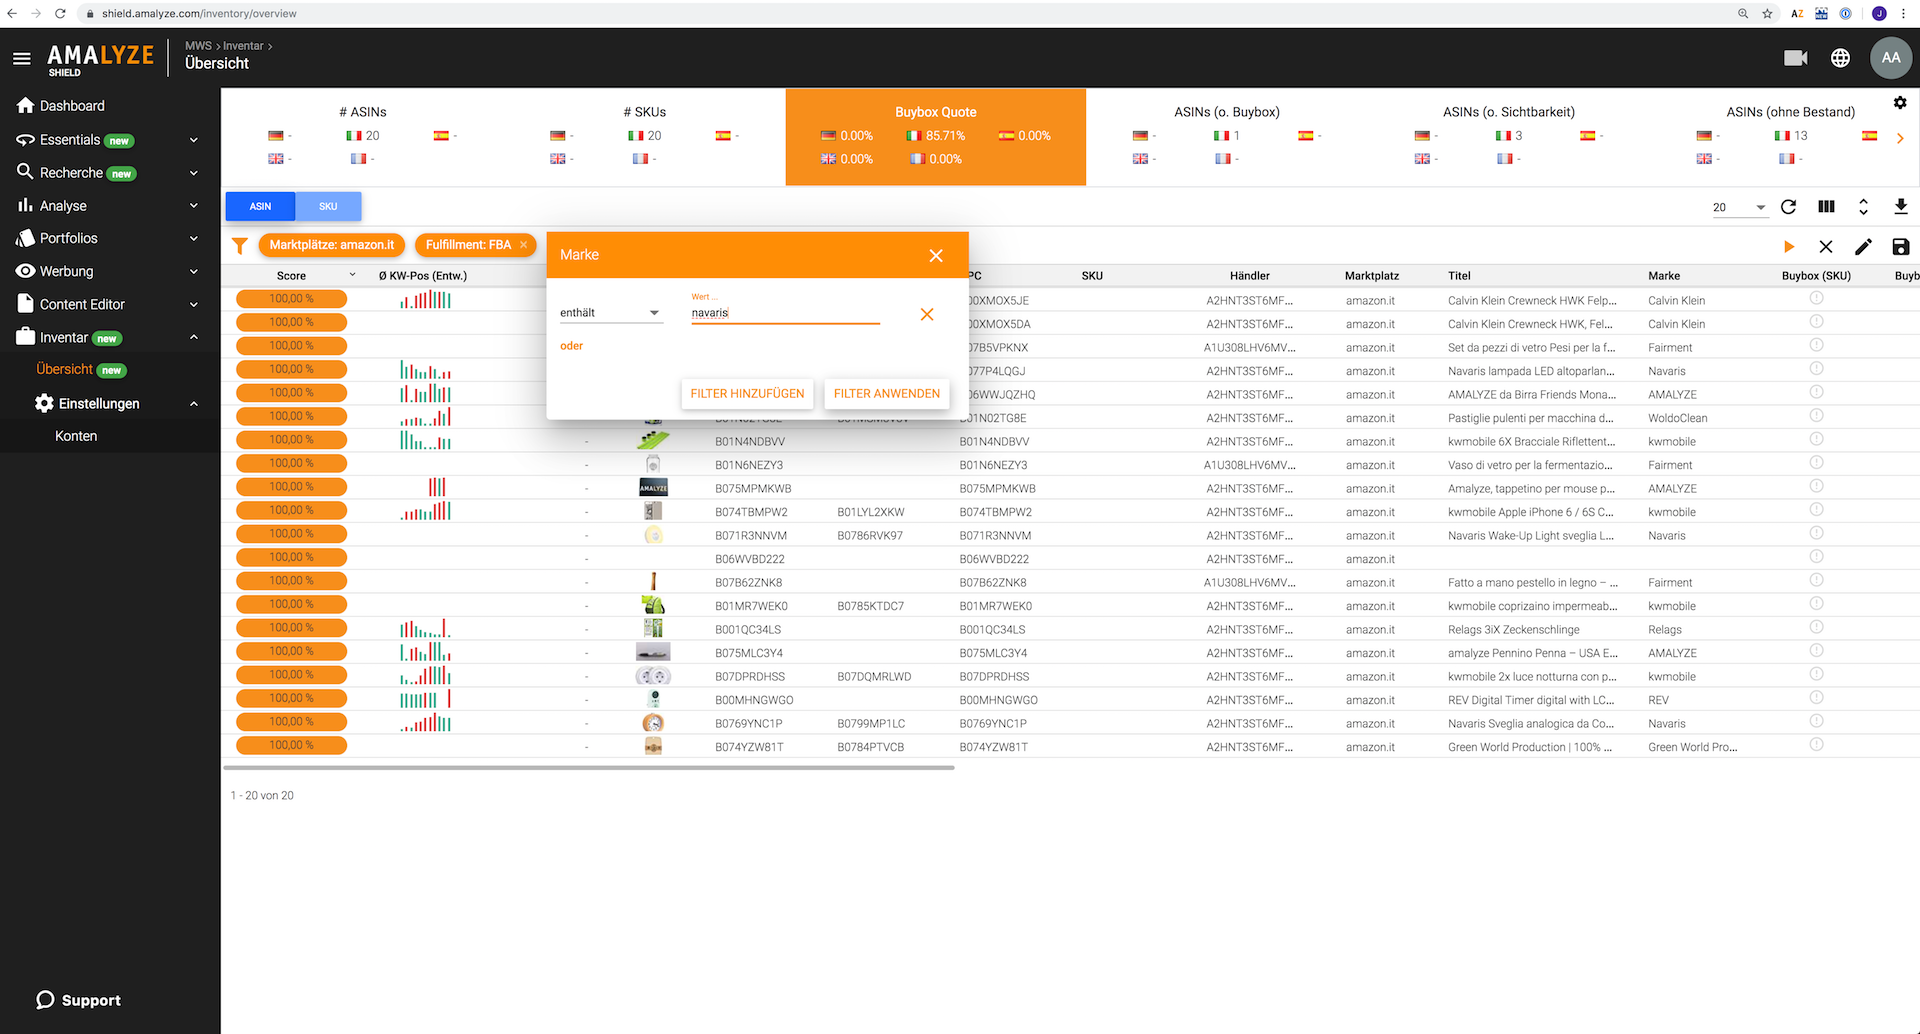1920x1034 pixels.
Task: Click the 100,00 % score bar in the REV Digital Timer row
Action: (x=291, y=698)
